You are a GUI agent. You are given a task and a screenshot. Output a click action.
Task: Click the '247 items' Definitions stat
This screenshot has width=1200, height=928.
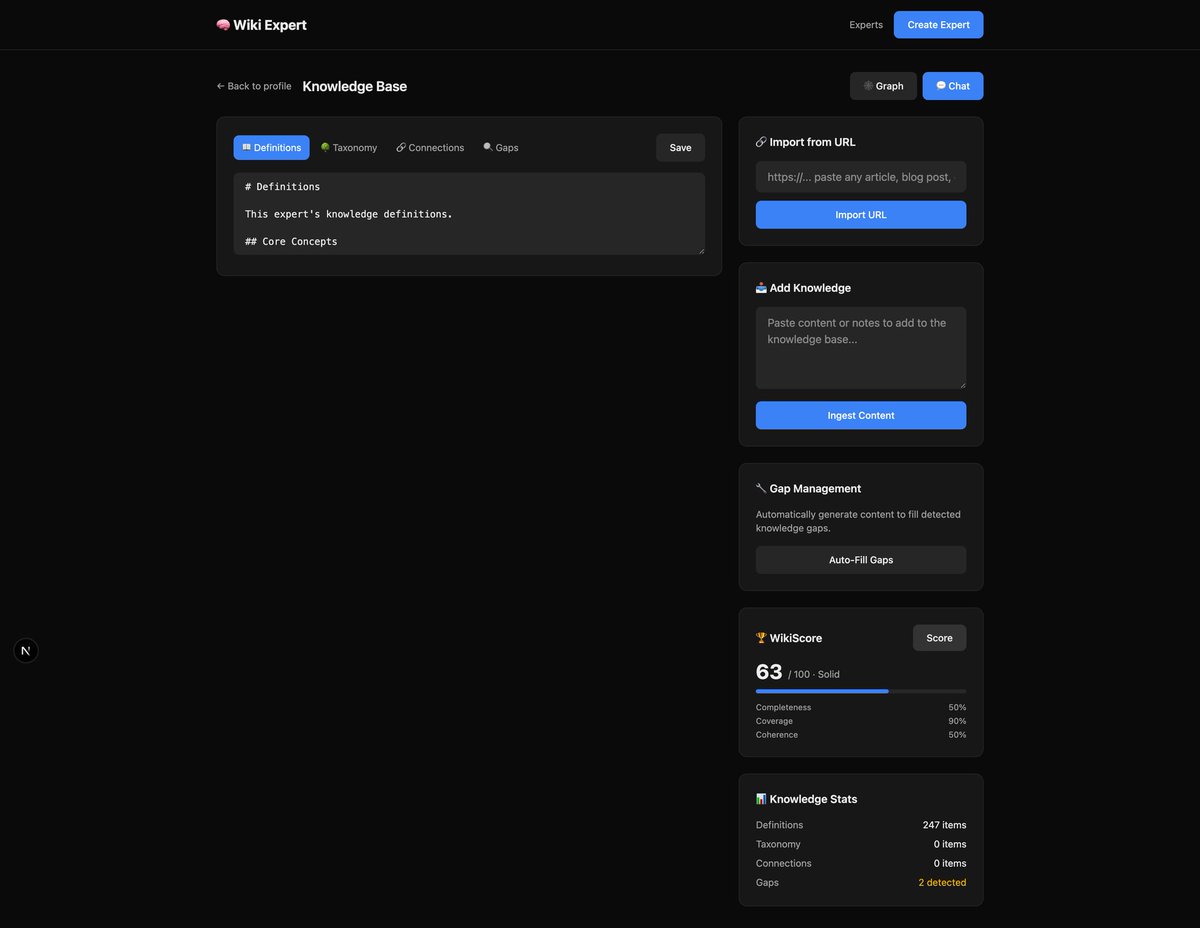pyautogui.click(x=944, y=825)
